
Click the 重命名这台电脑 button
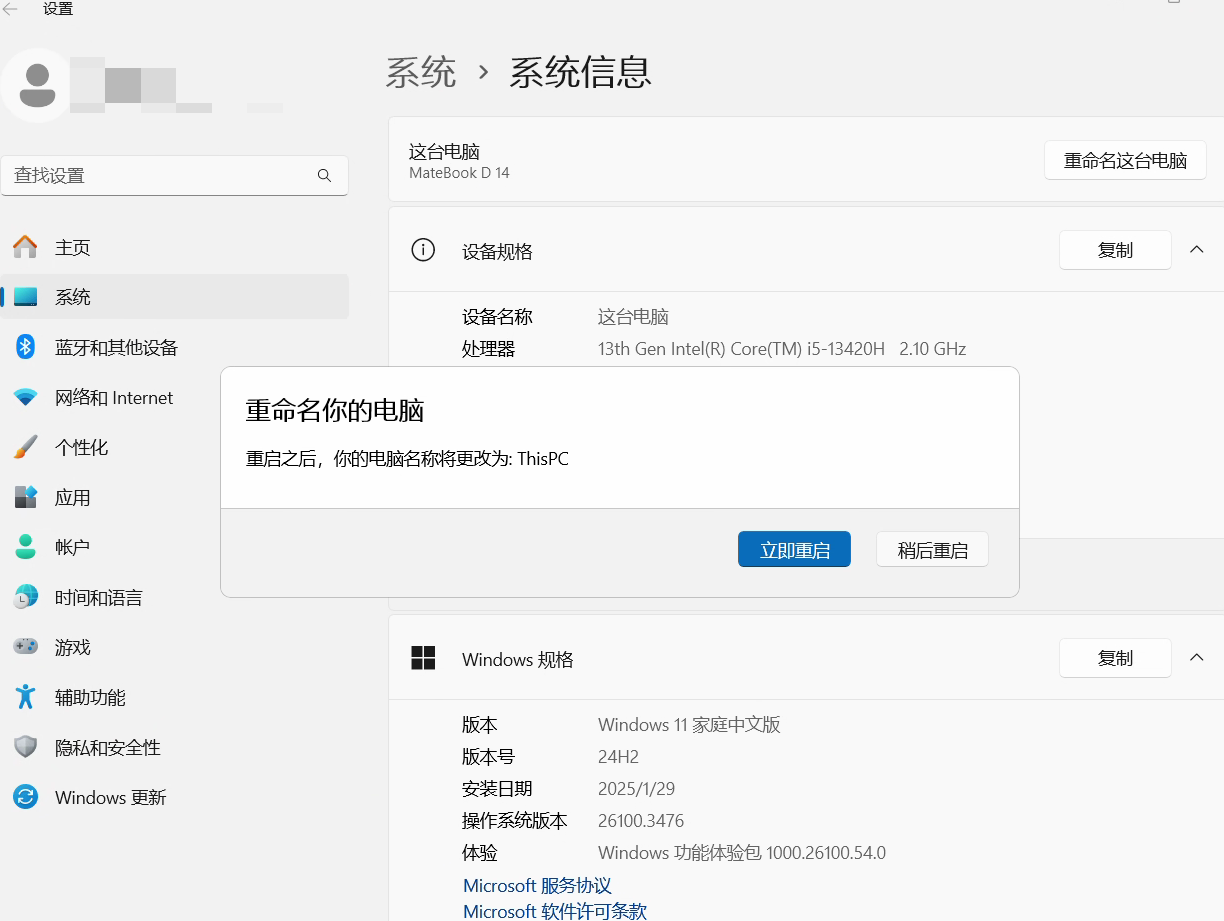(x=1125, y=161)
